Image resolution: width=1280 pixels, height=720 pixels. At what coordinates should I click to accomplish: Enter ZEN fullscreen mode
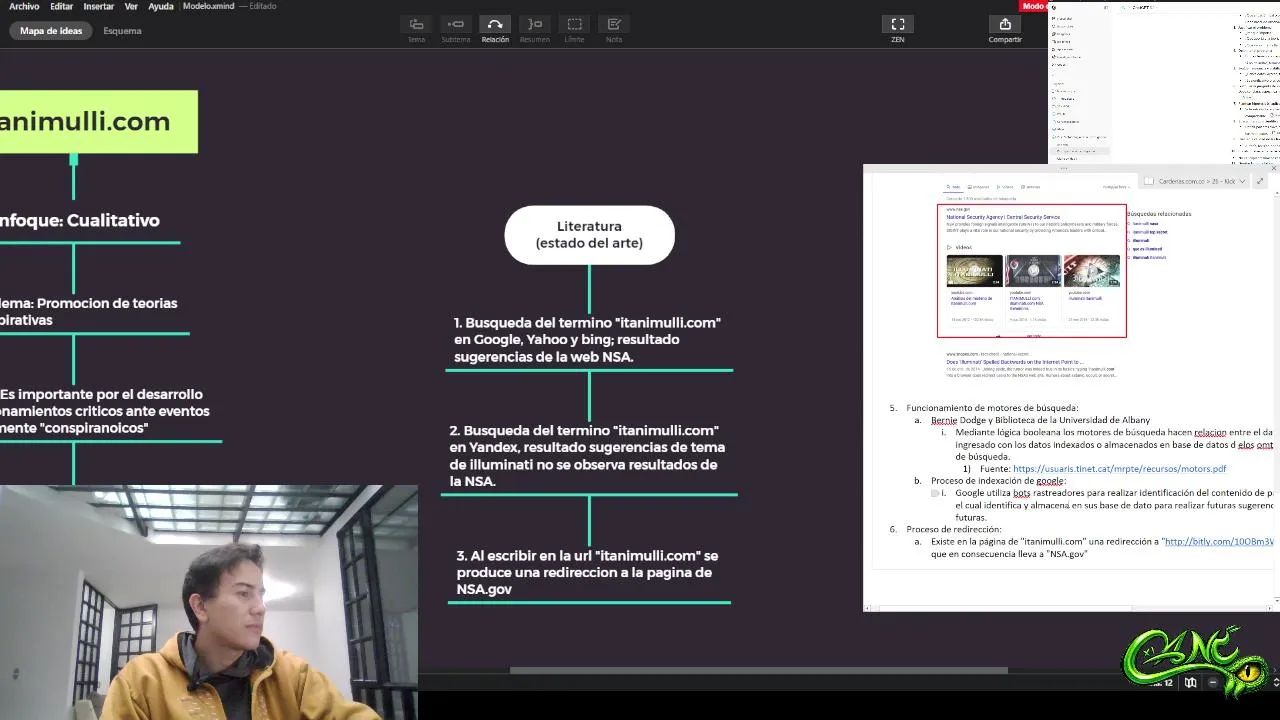pyautogui.click(x=898, y=24)
